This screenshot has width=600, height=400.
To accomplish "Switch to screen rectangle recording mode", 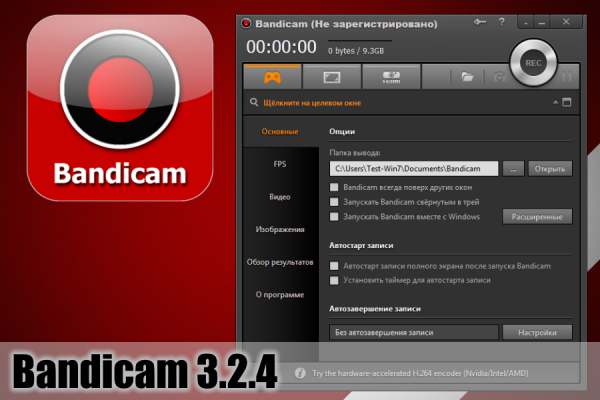I will [x=331, y=75].
